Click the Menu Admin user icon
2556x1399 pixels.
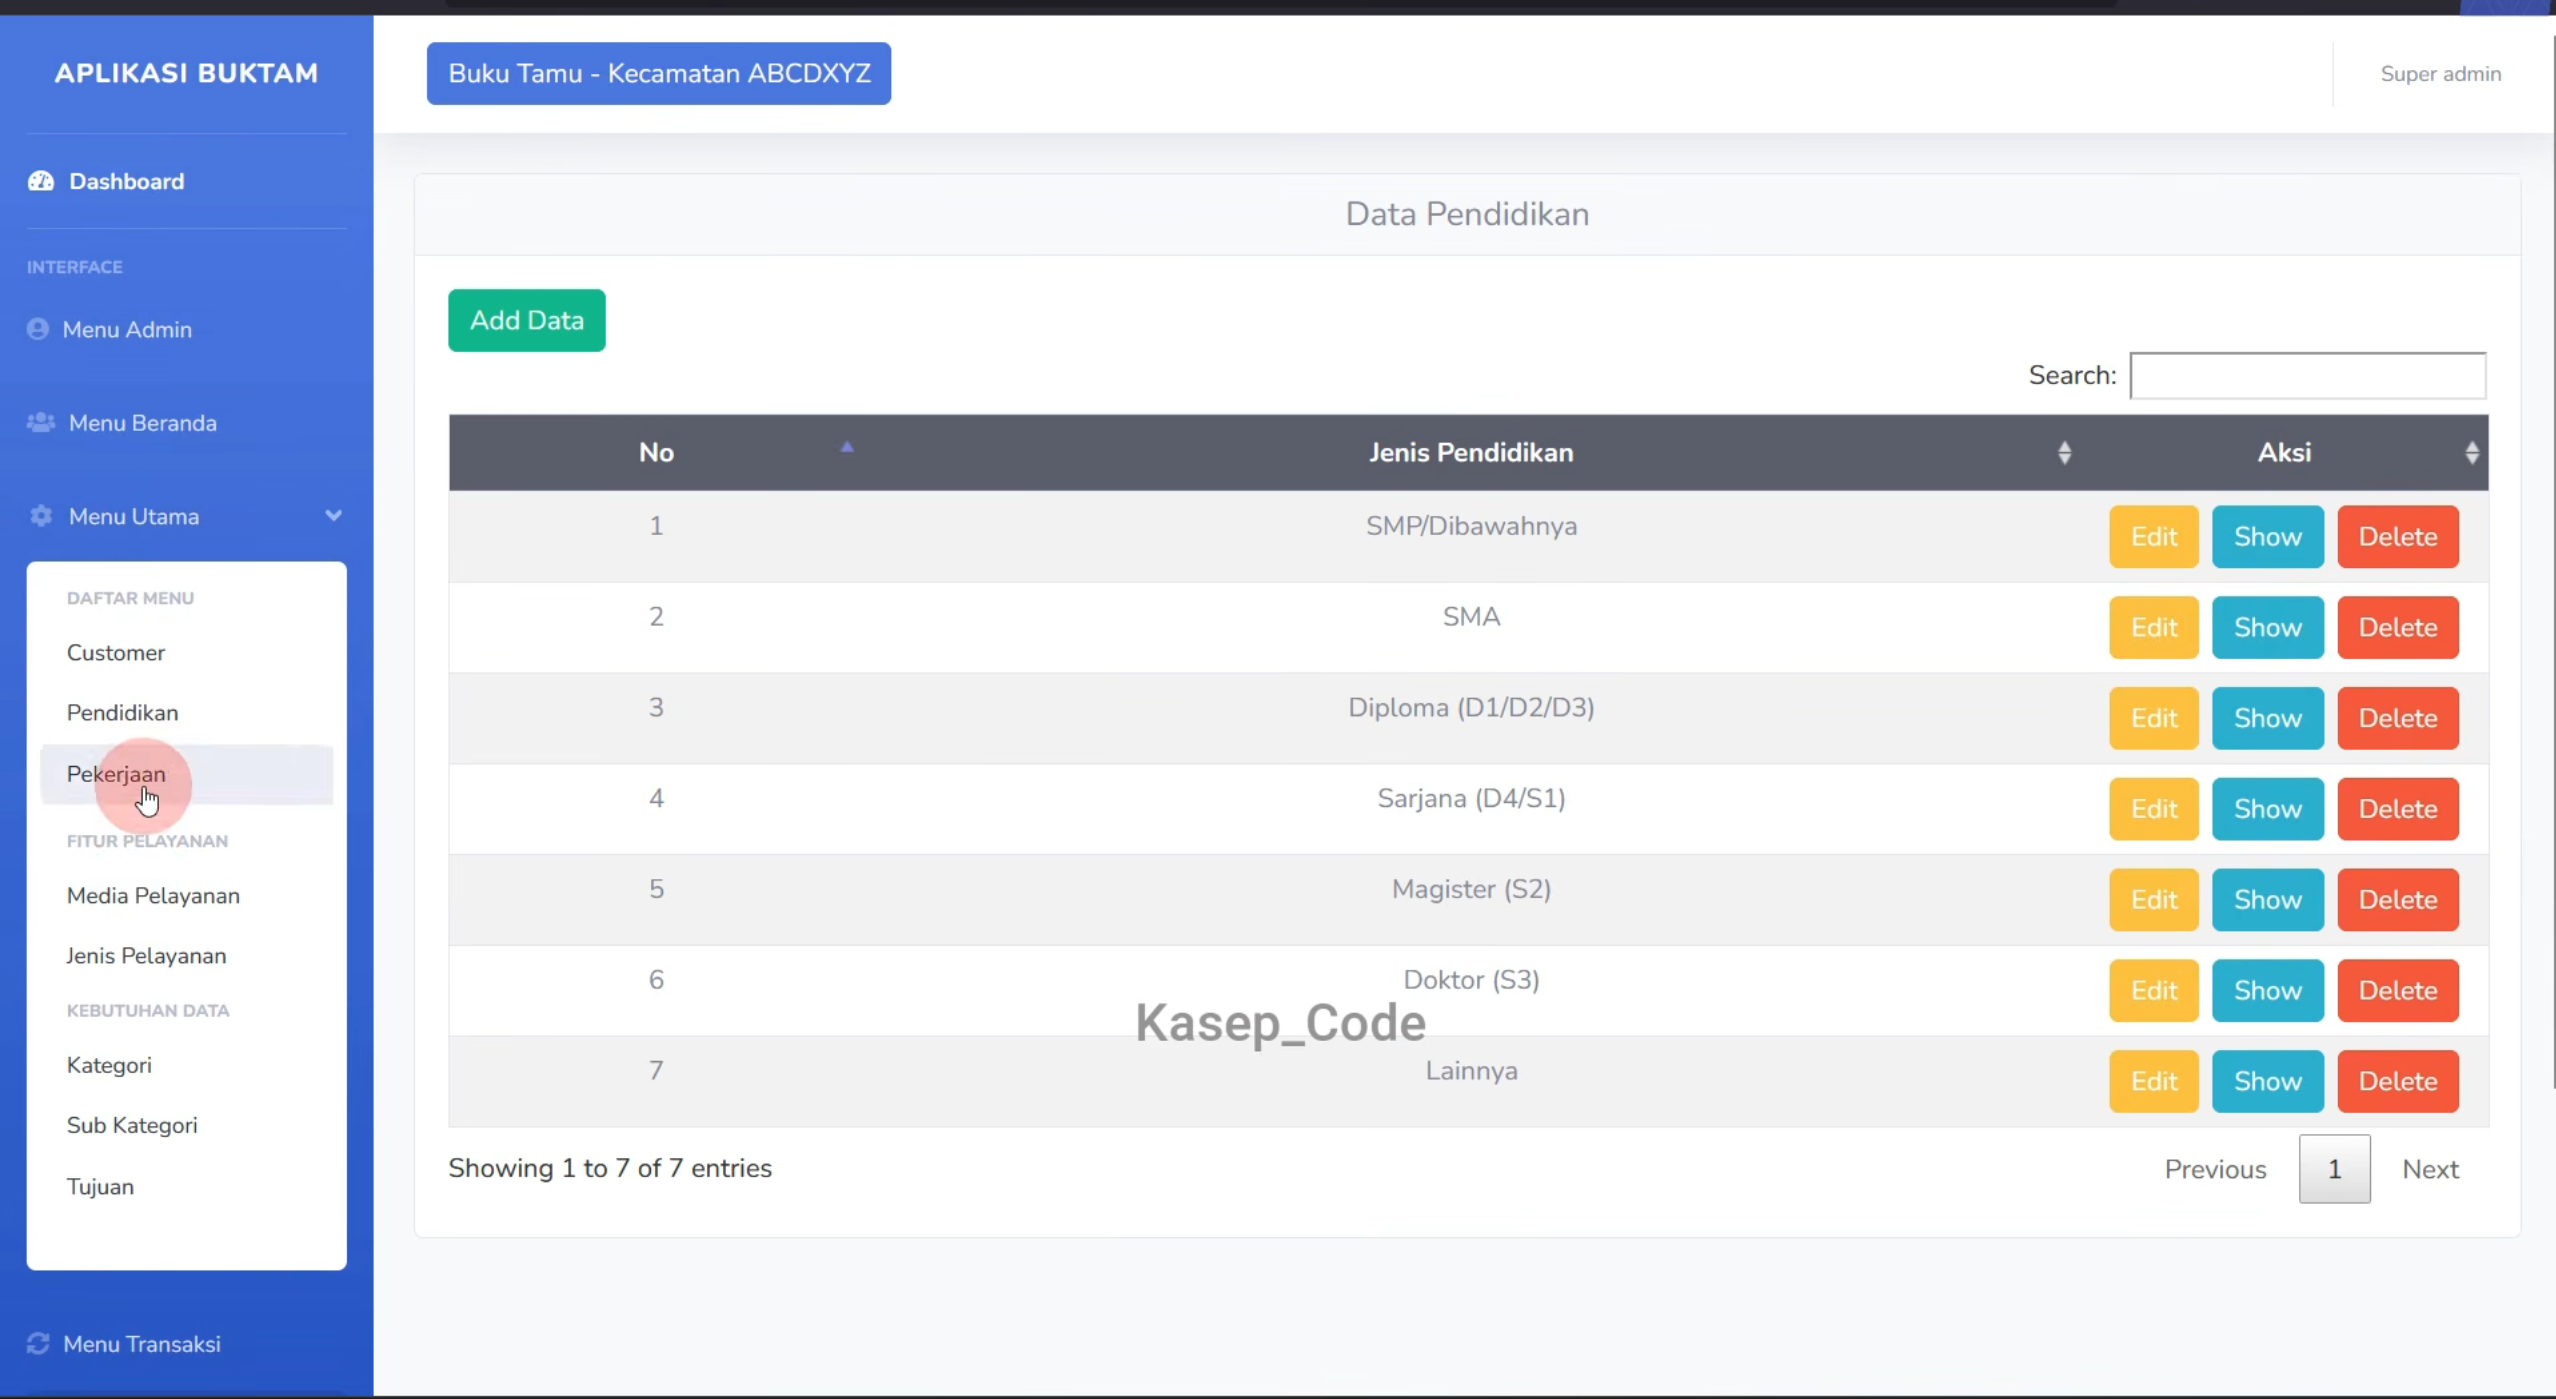38,329
